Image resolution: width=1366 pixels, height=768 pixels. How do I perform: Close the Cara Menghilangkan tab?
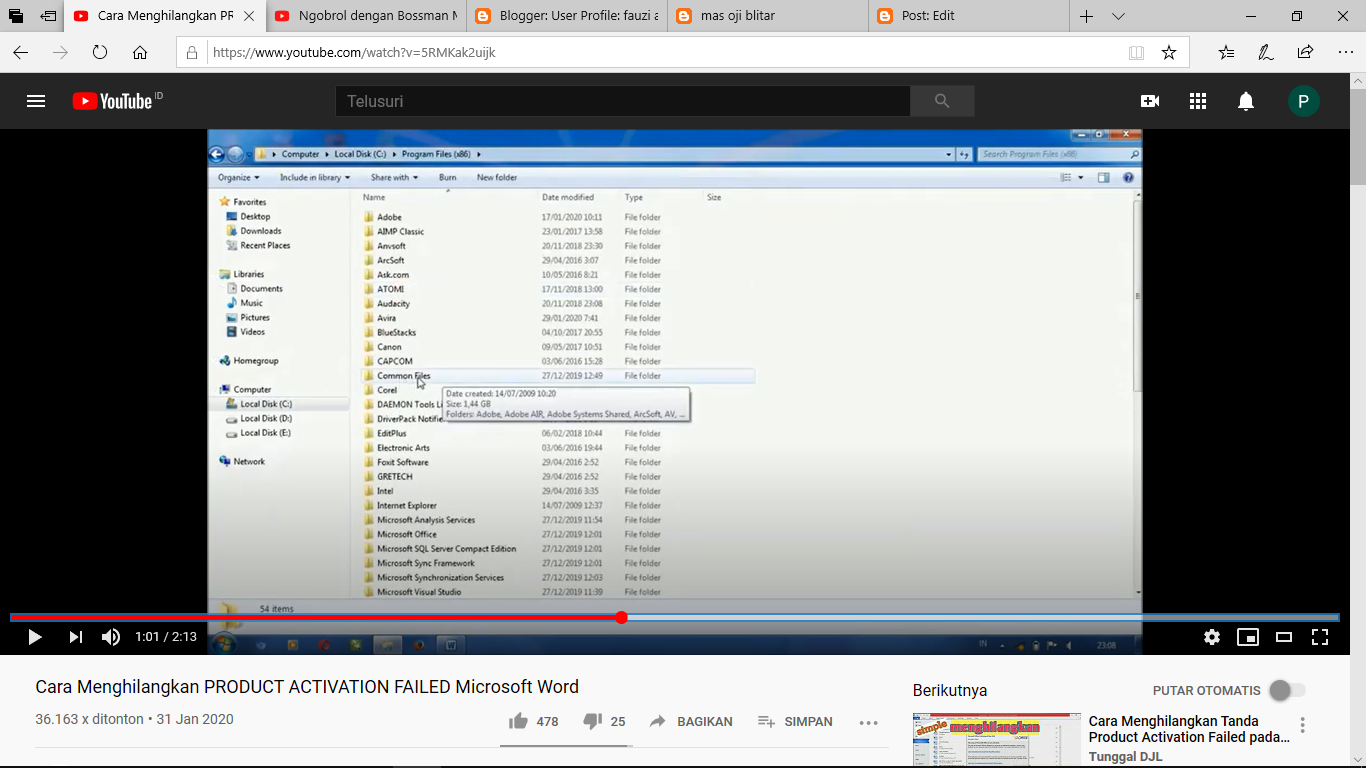point(249,16)
